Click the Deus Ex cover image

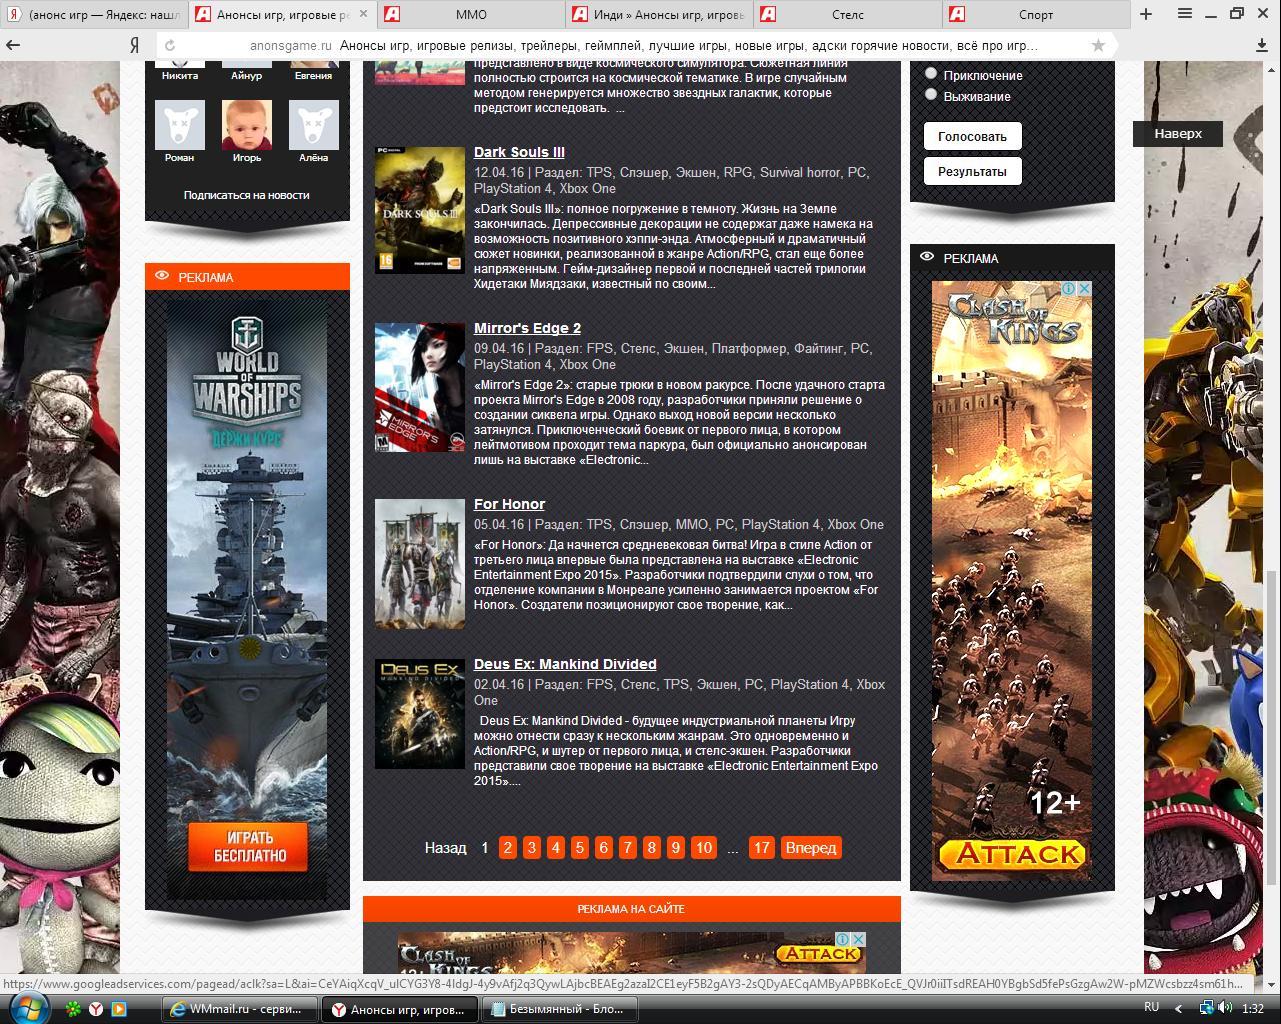[x=420, y=714]
